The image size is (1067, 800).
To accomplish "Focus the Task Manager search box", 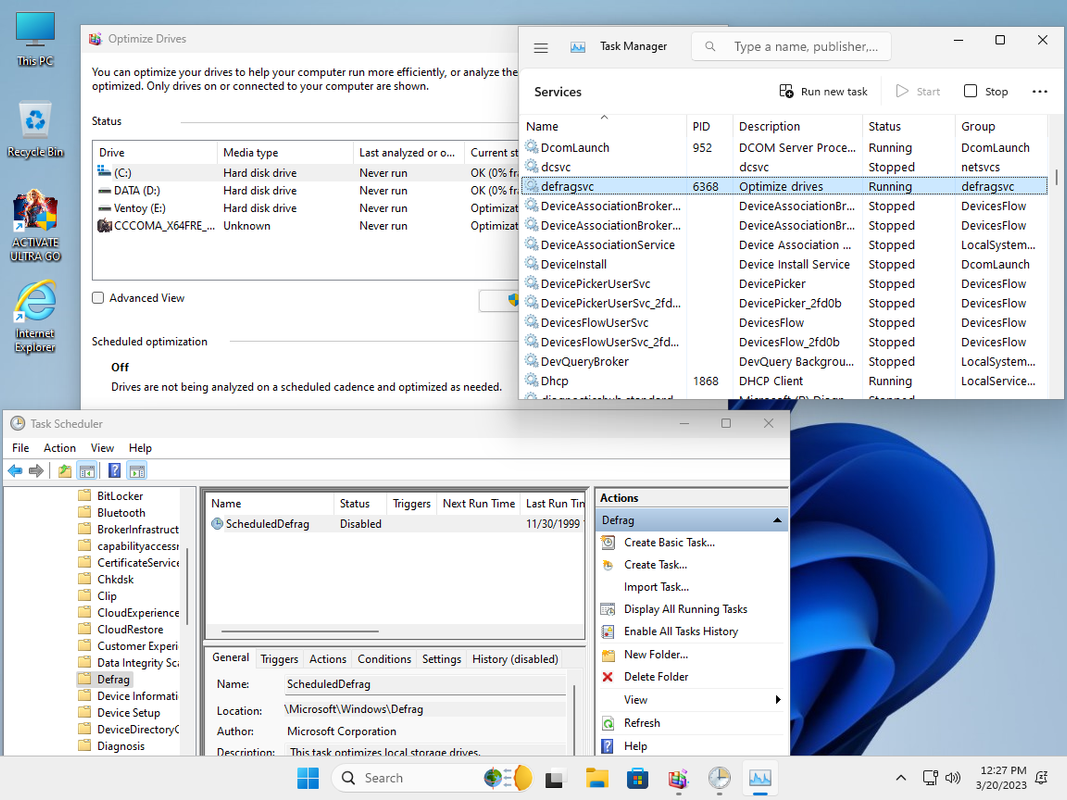I will (791, 46).
